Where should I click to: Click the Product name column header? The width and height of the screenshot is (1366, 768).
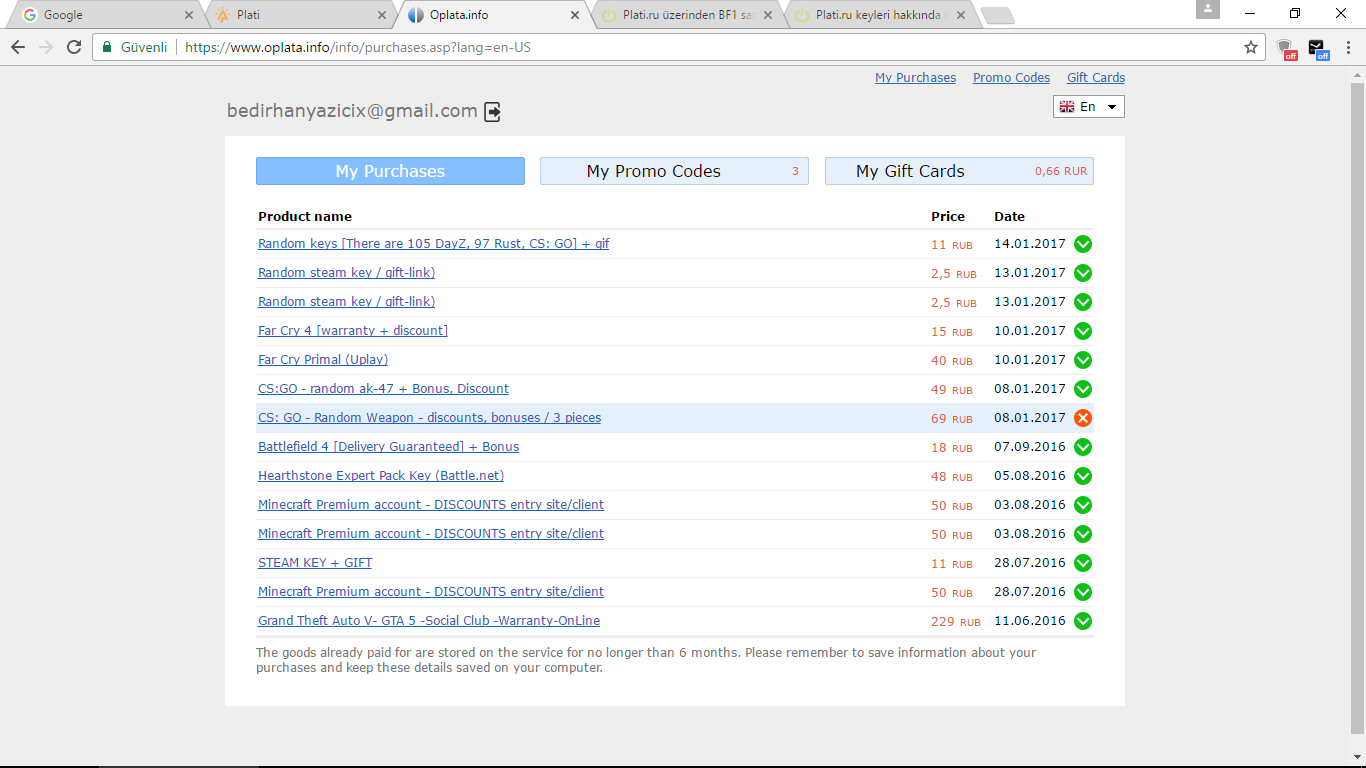tap(305, 216)
